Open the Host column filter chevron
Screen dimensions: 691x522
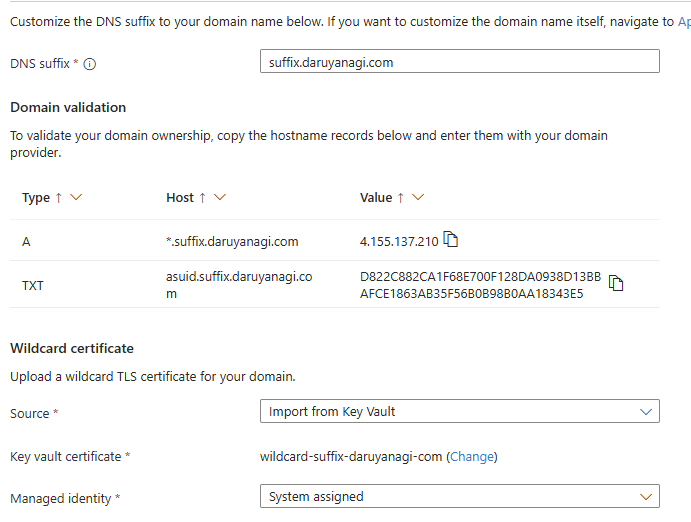coord(220,197)
